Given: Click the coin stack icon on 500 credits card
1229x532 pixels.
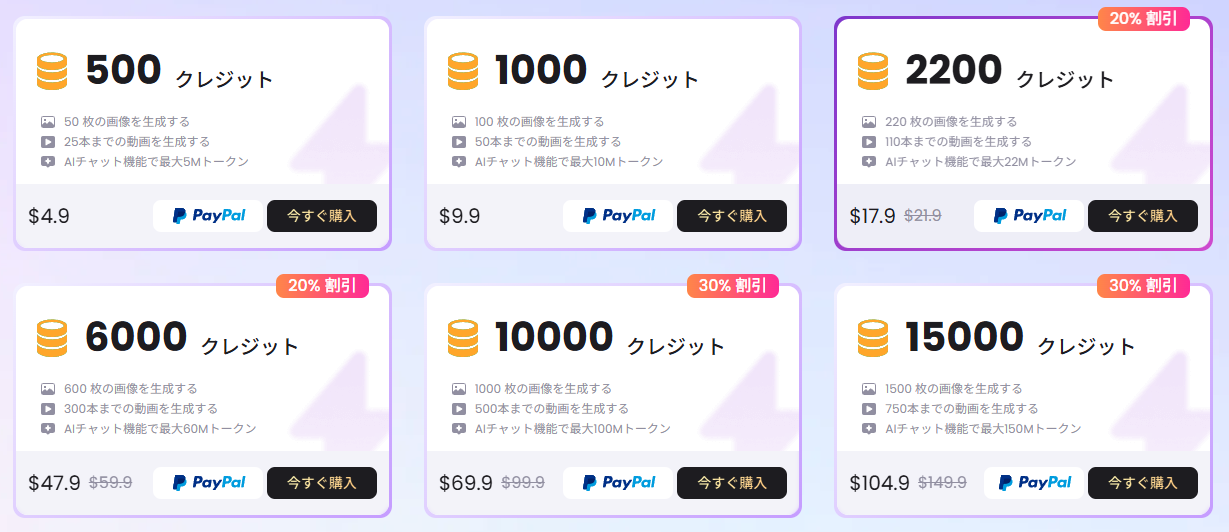Looking at the screenshot, I should pyautogui.click(x=52, y=72).
